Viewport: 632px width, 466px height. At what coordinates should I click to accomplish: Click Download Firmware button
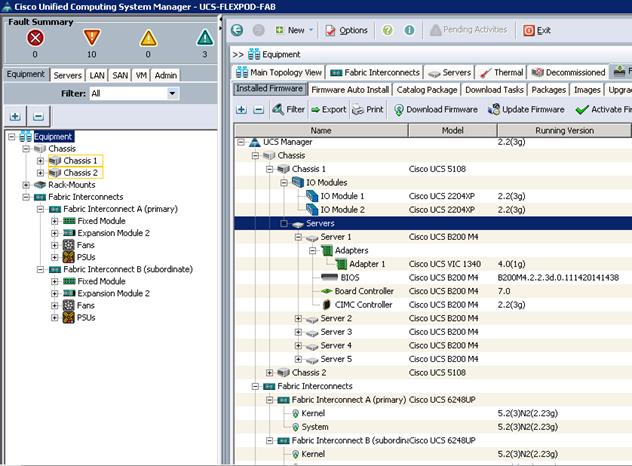coord(436,110)
